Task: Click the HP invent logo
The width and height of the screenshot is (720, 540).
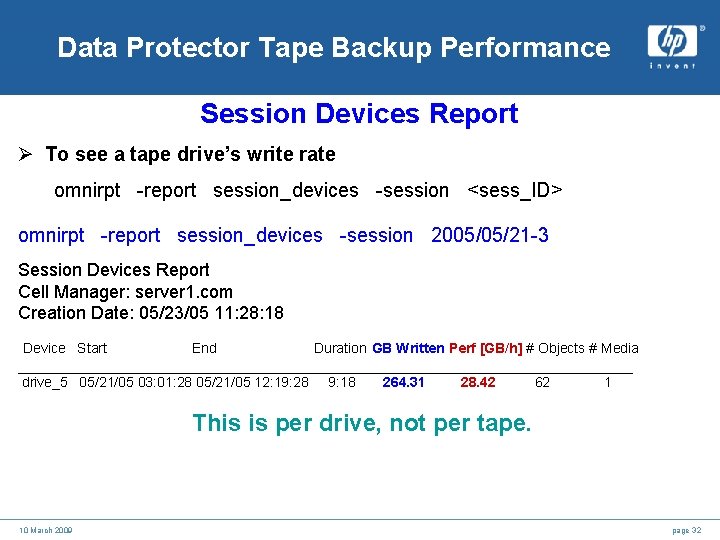Action: click(672, 46)
